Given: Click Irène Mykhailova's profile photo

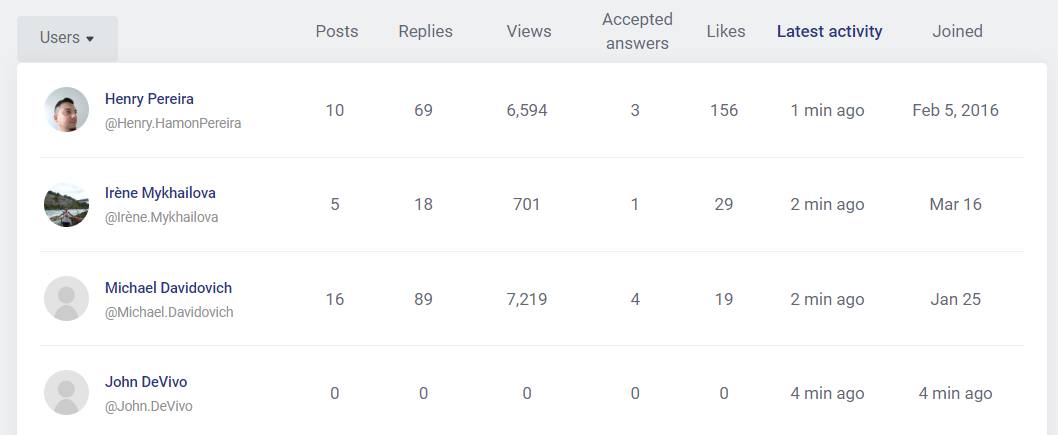Looking at the screenshot, I should [x=67, y=204].
